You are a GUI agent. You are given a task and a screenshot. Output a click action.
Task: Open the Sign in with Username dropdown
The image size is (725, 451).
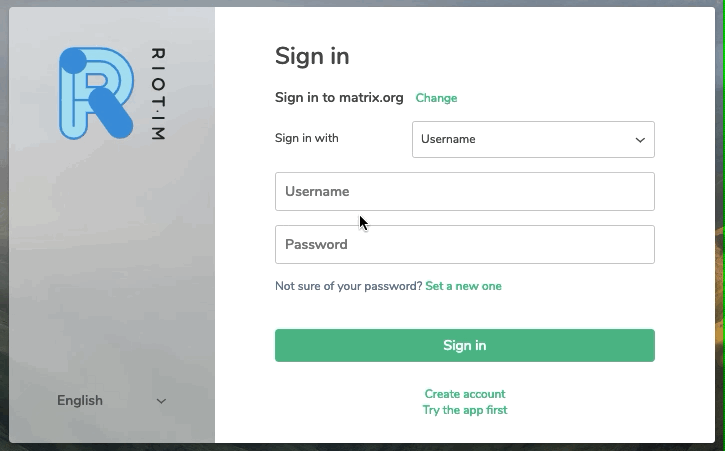(x=533, y=139)
